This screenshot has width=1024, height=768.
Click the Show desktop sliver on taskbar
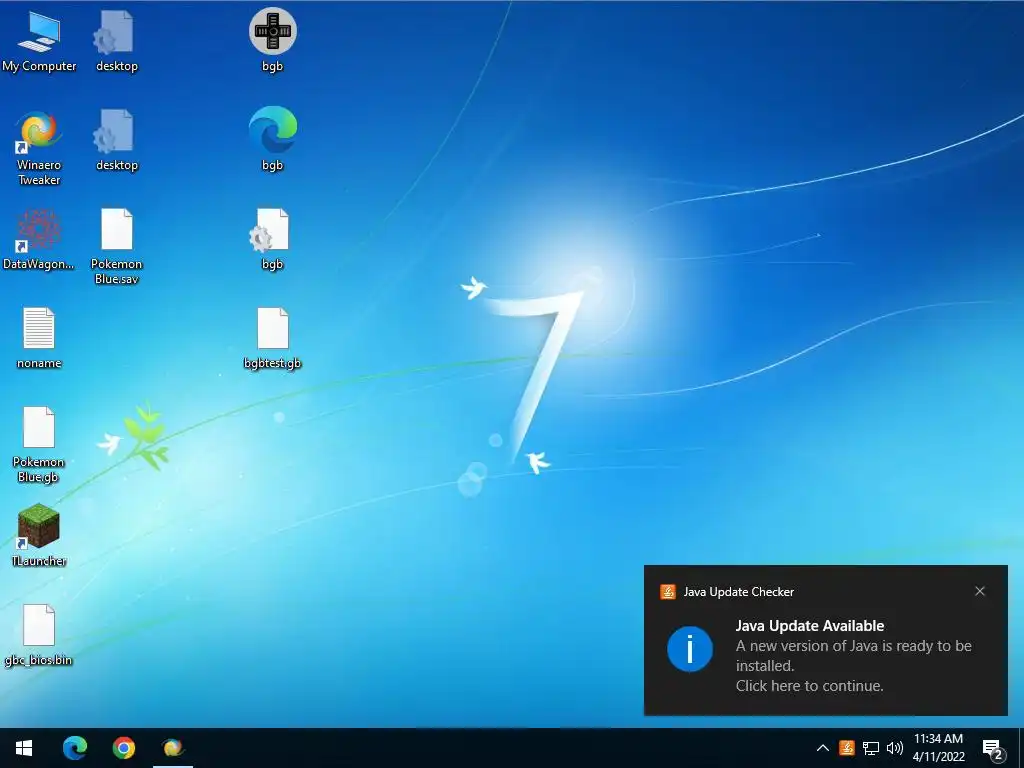click(1021, 748)
